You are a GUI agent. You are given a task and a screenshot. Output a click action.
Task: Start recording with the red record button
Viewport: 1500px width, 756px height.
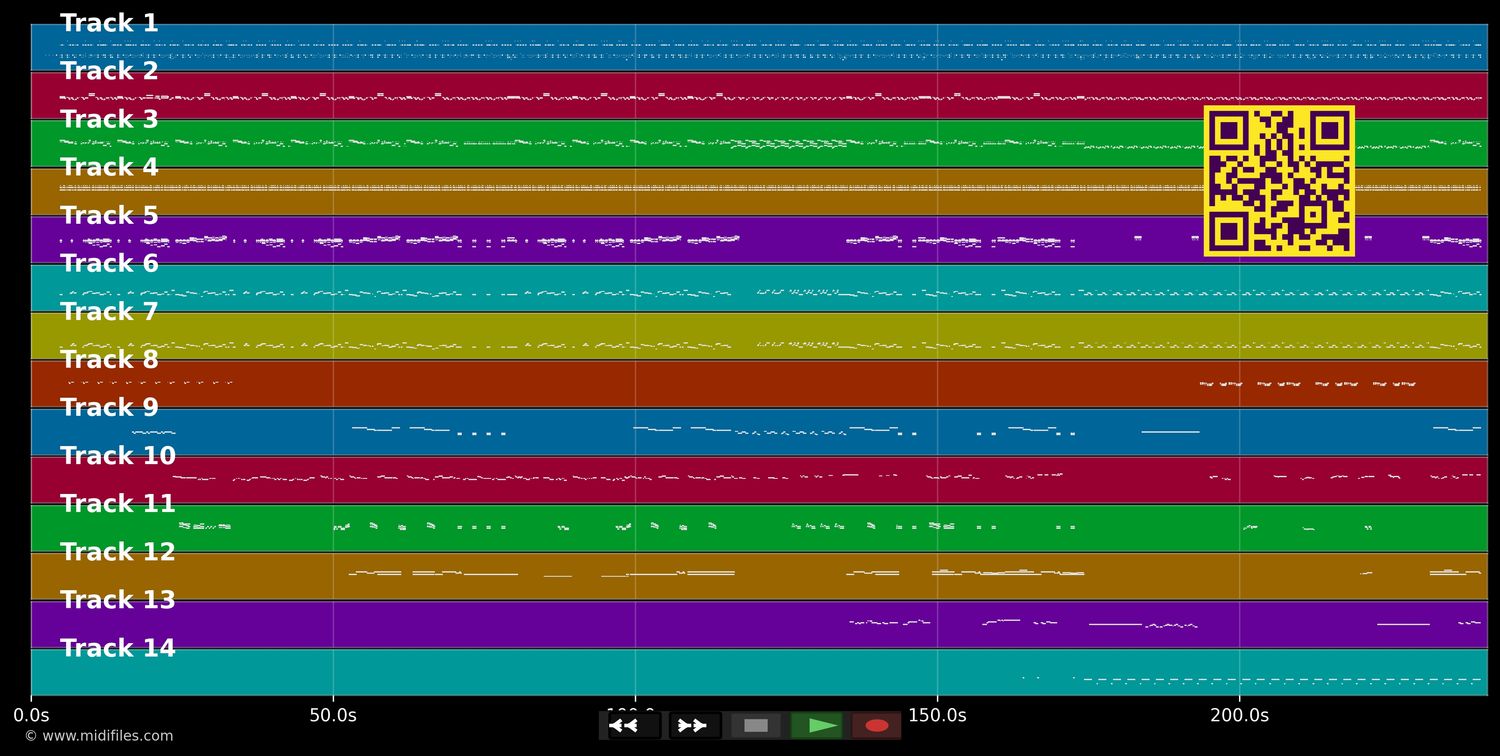[877, 725]
